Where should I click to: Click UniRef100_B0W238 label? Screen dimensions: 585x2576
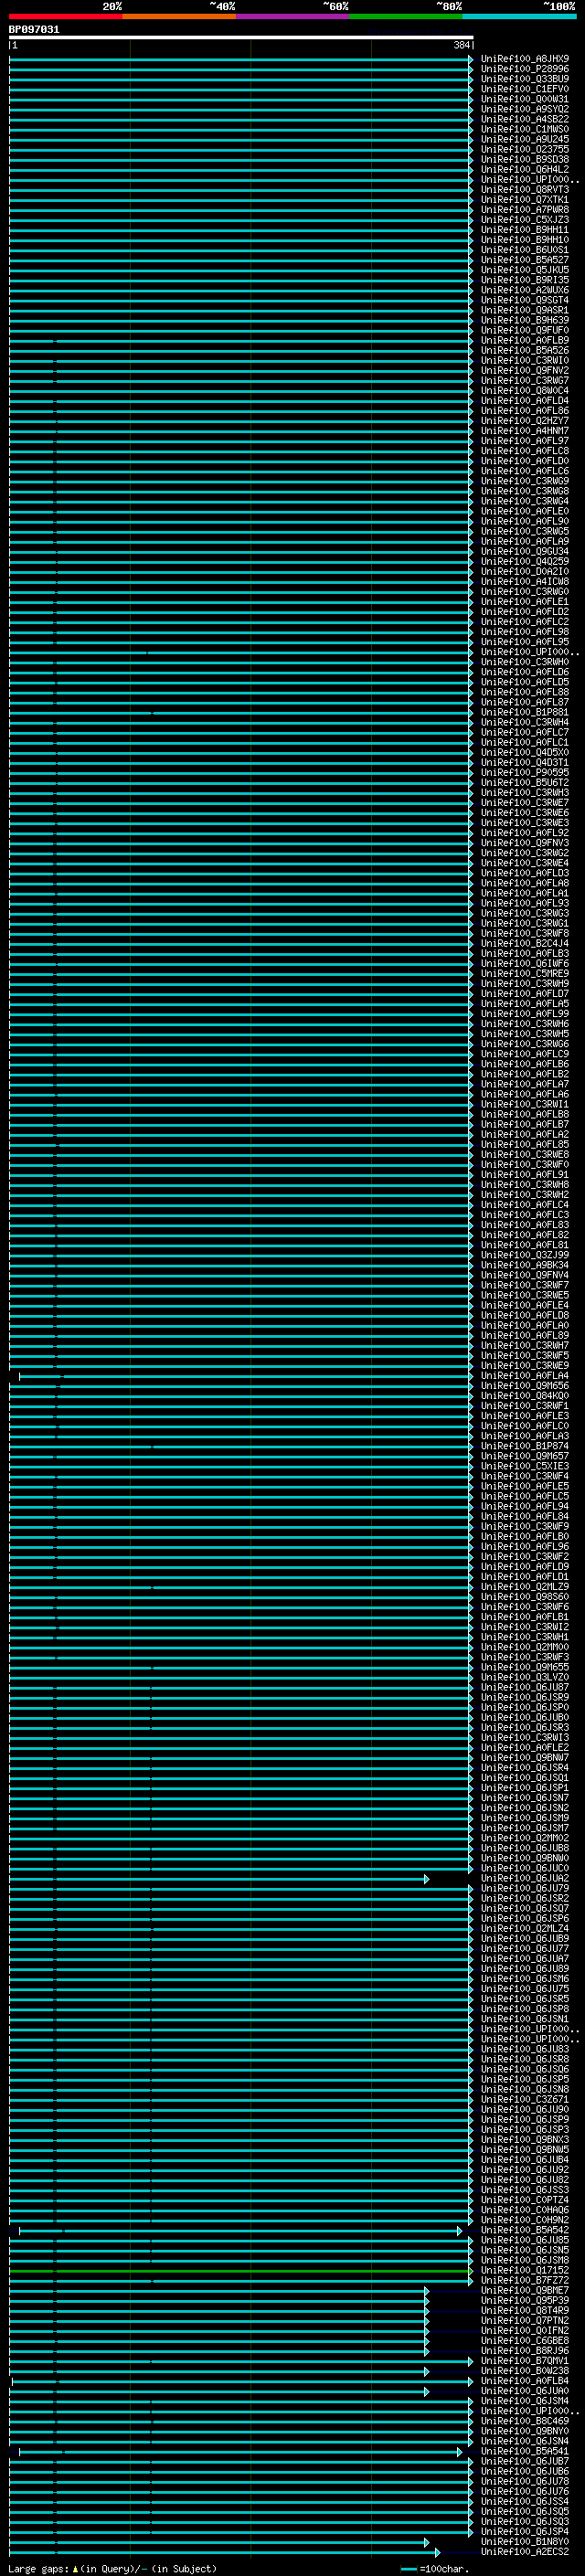525,2371
